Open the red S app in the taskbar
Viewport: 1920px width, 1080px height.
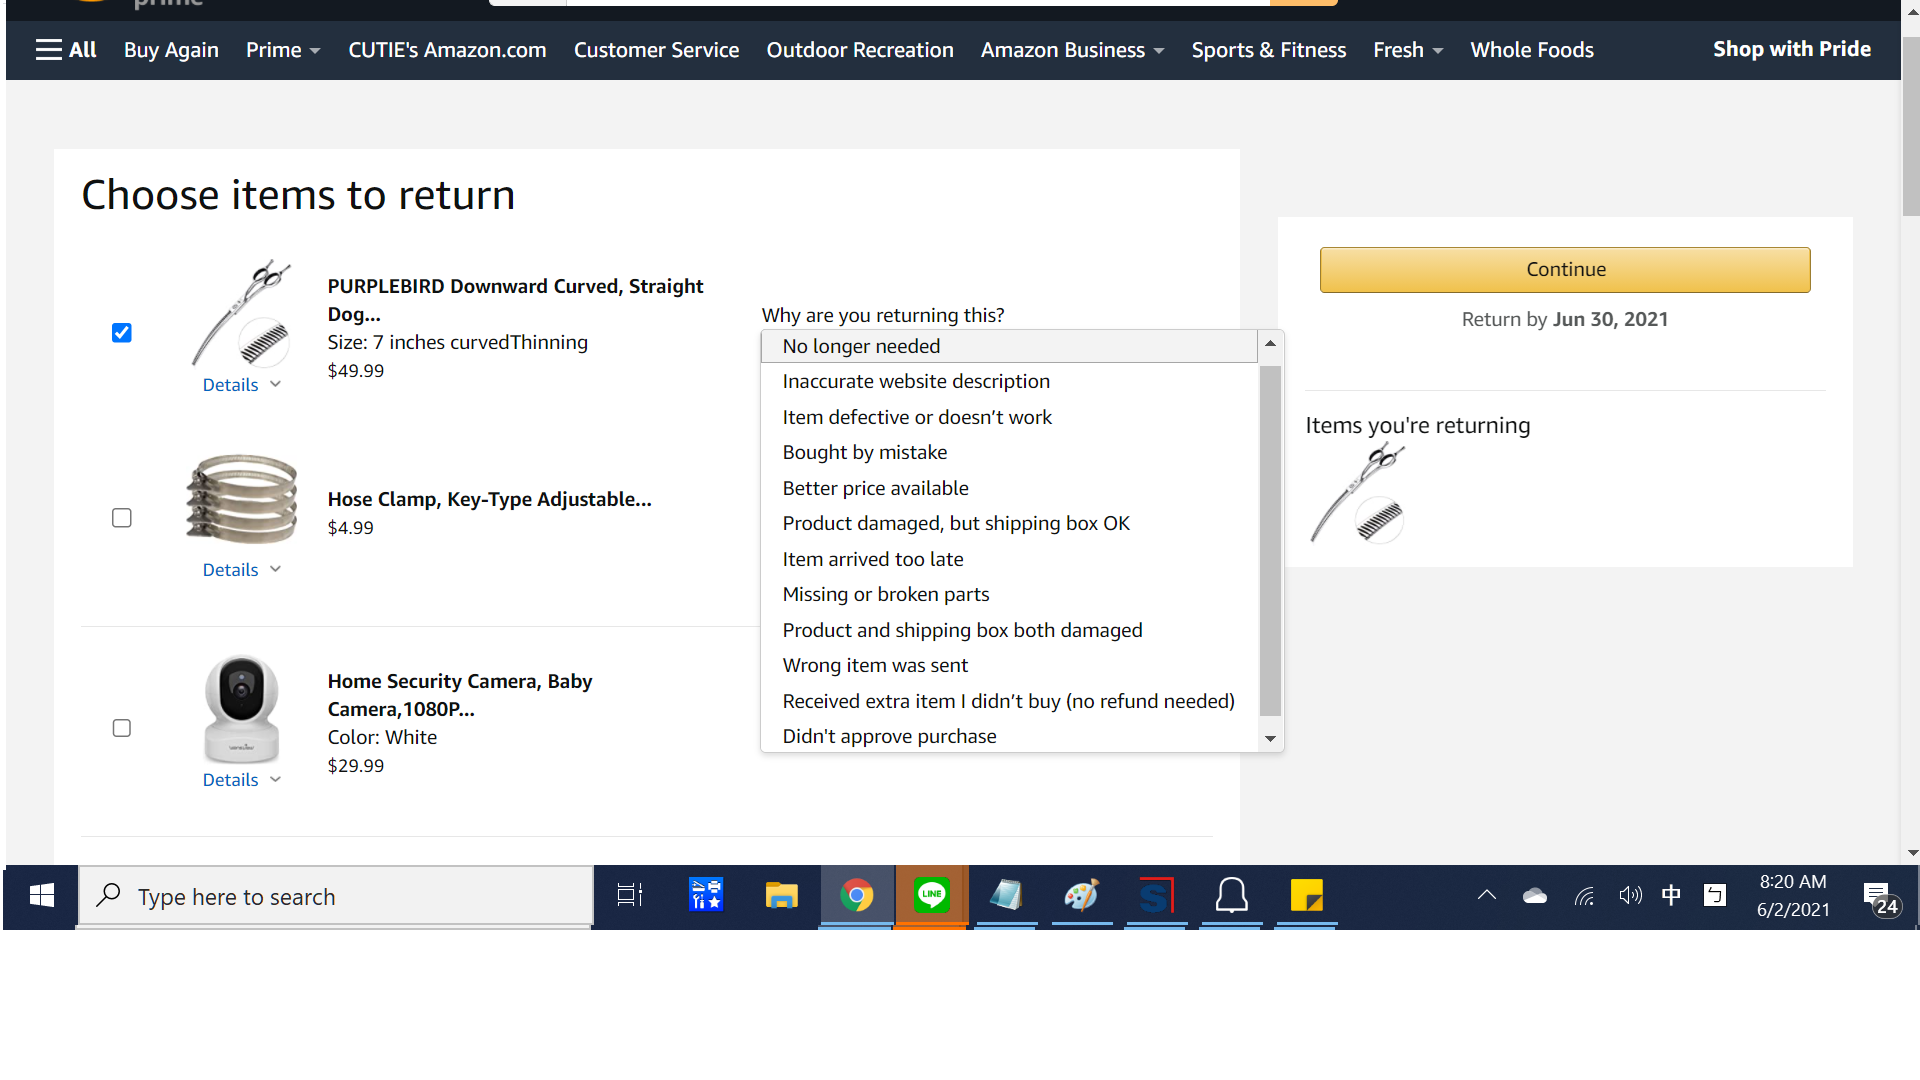(x=1156, y=896)
